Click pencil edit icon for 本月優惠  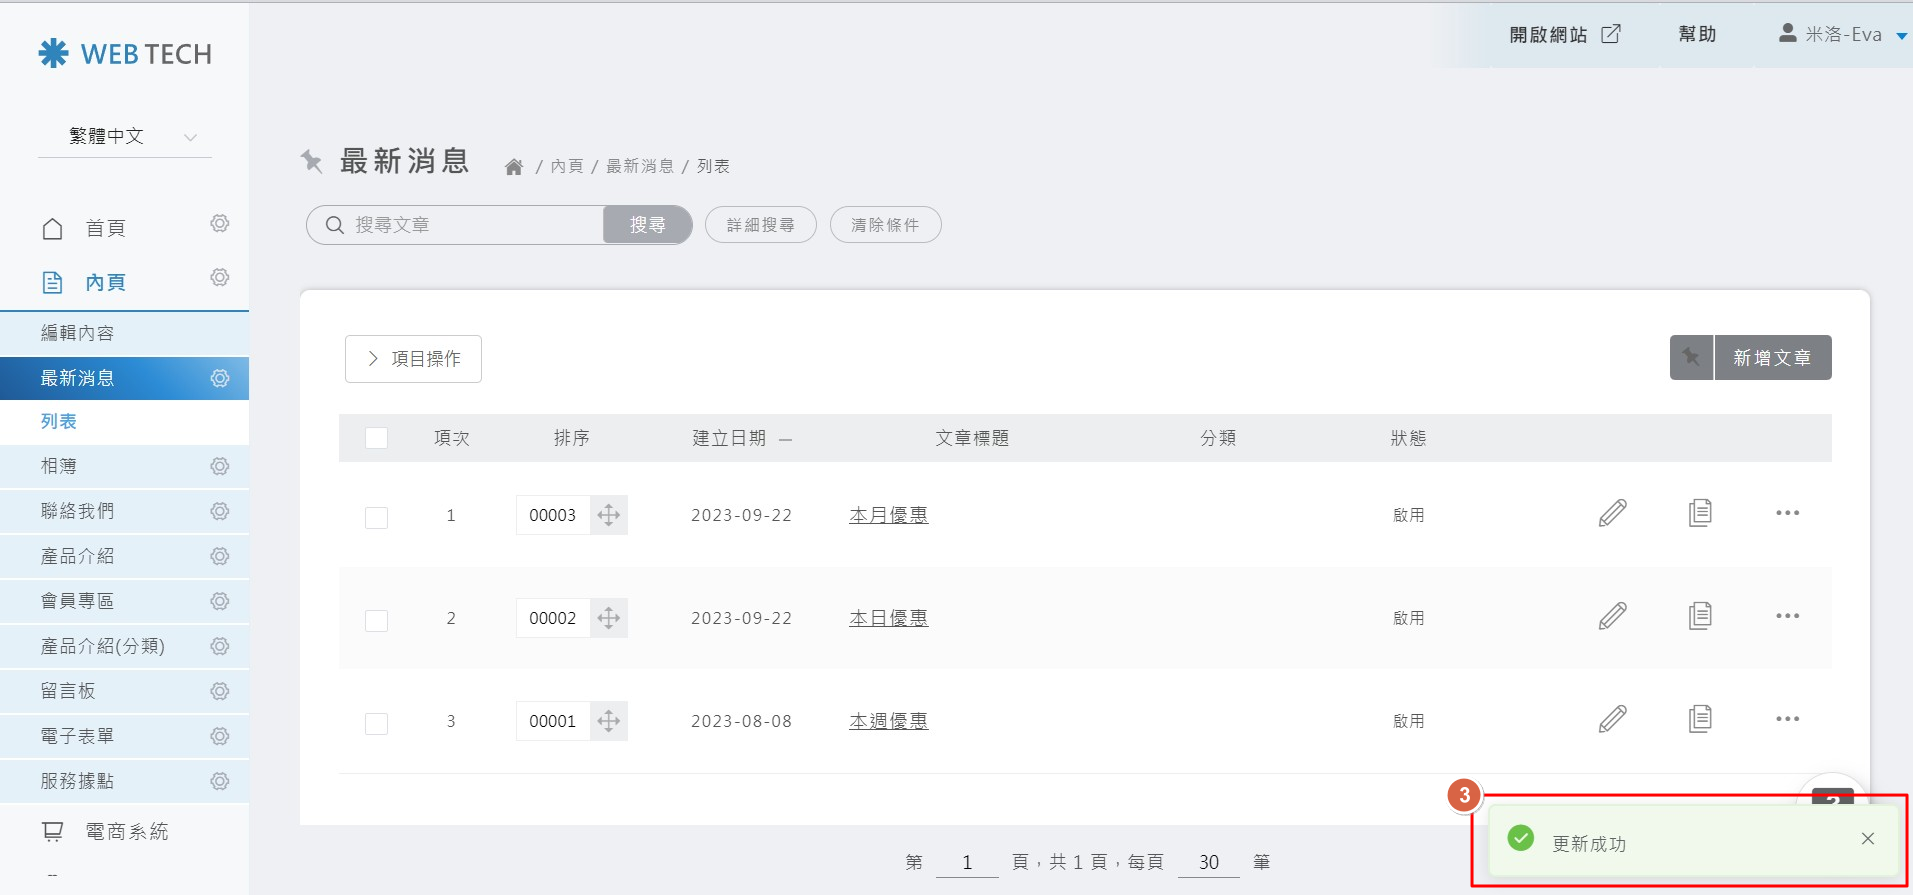pos(1612,513)
